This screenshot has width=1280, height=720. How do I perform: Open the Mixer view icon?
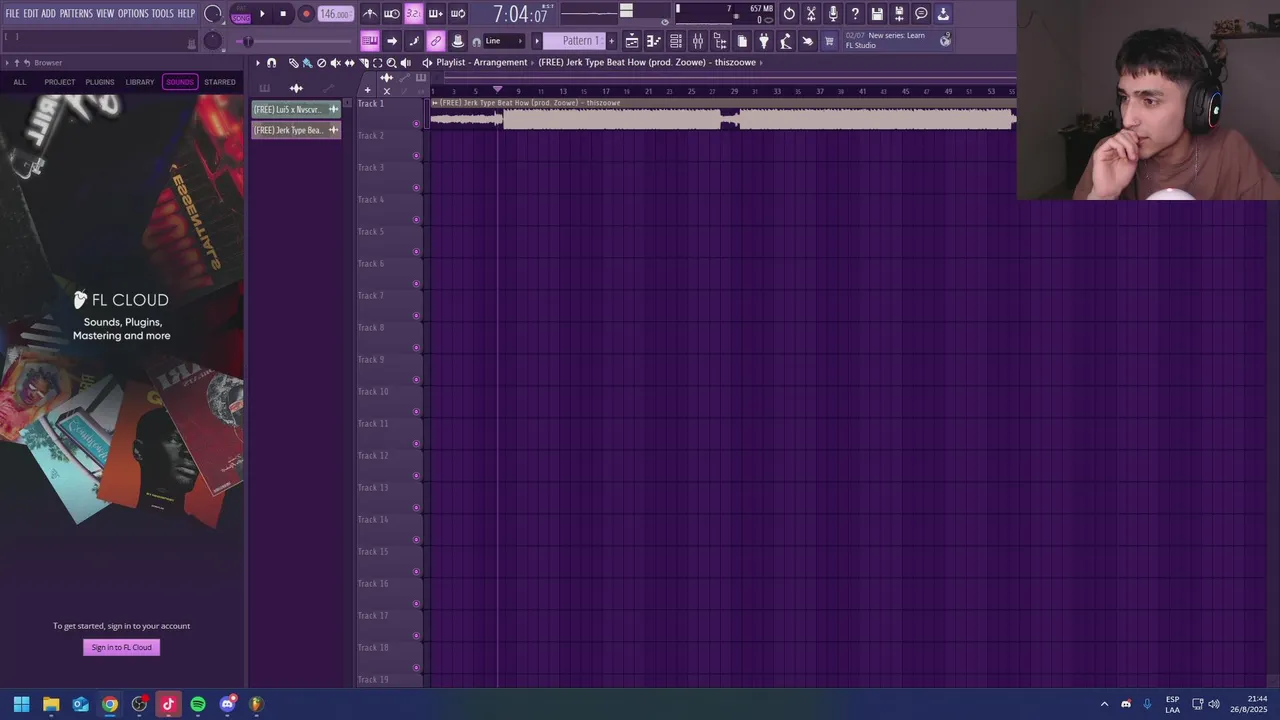click(x=698, y=41)
